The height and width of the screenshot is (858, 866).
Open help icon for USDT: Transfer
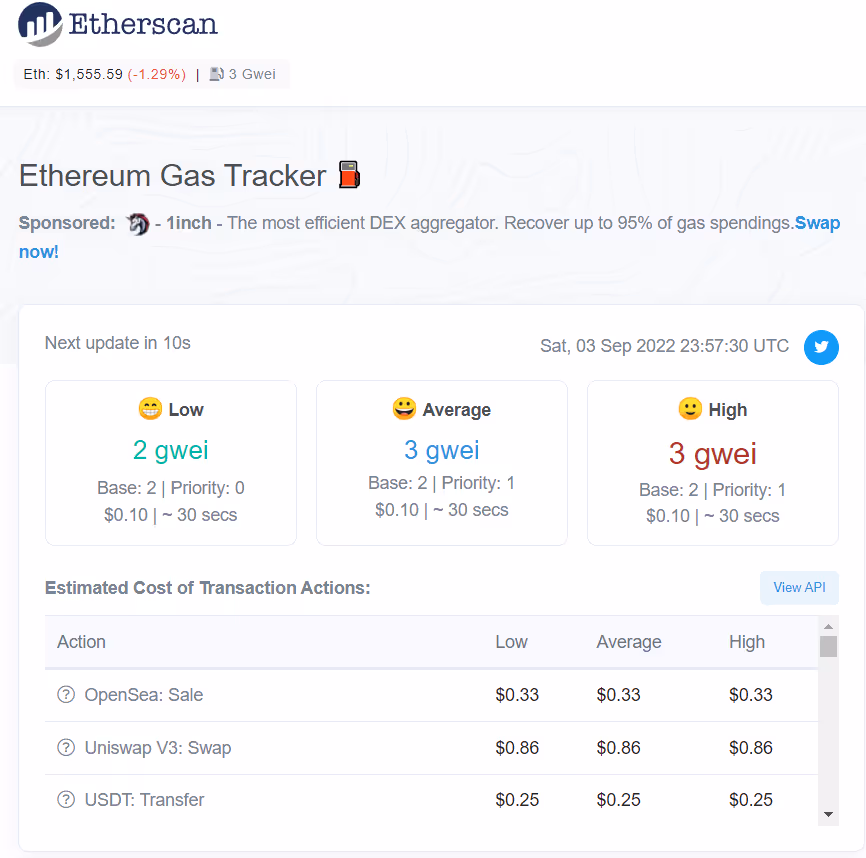[x=66, y=799]
